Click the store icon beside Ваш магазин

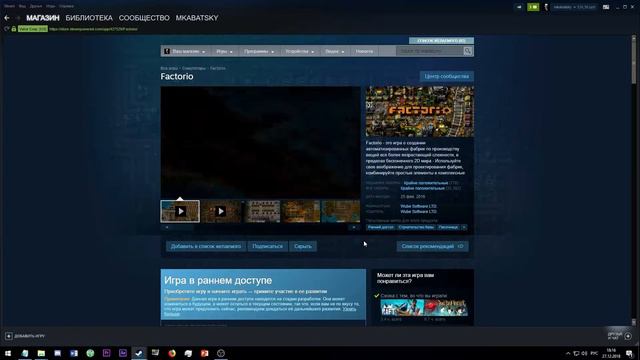click(x=167, y=51)
